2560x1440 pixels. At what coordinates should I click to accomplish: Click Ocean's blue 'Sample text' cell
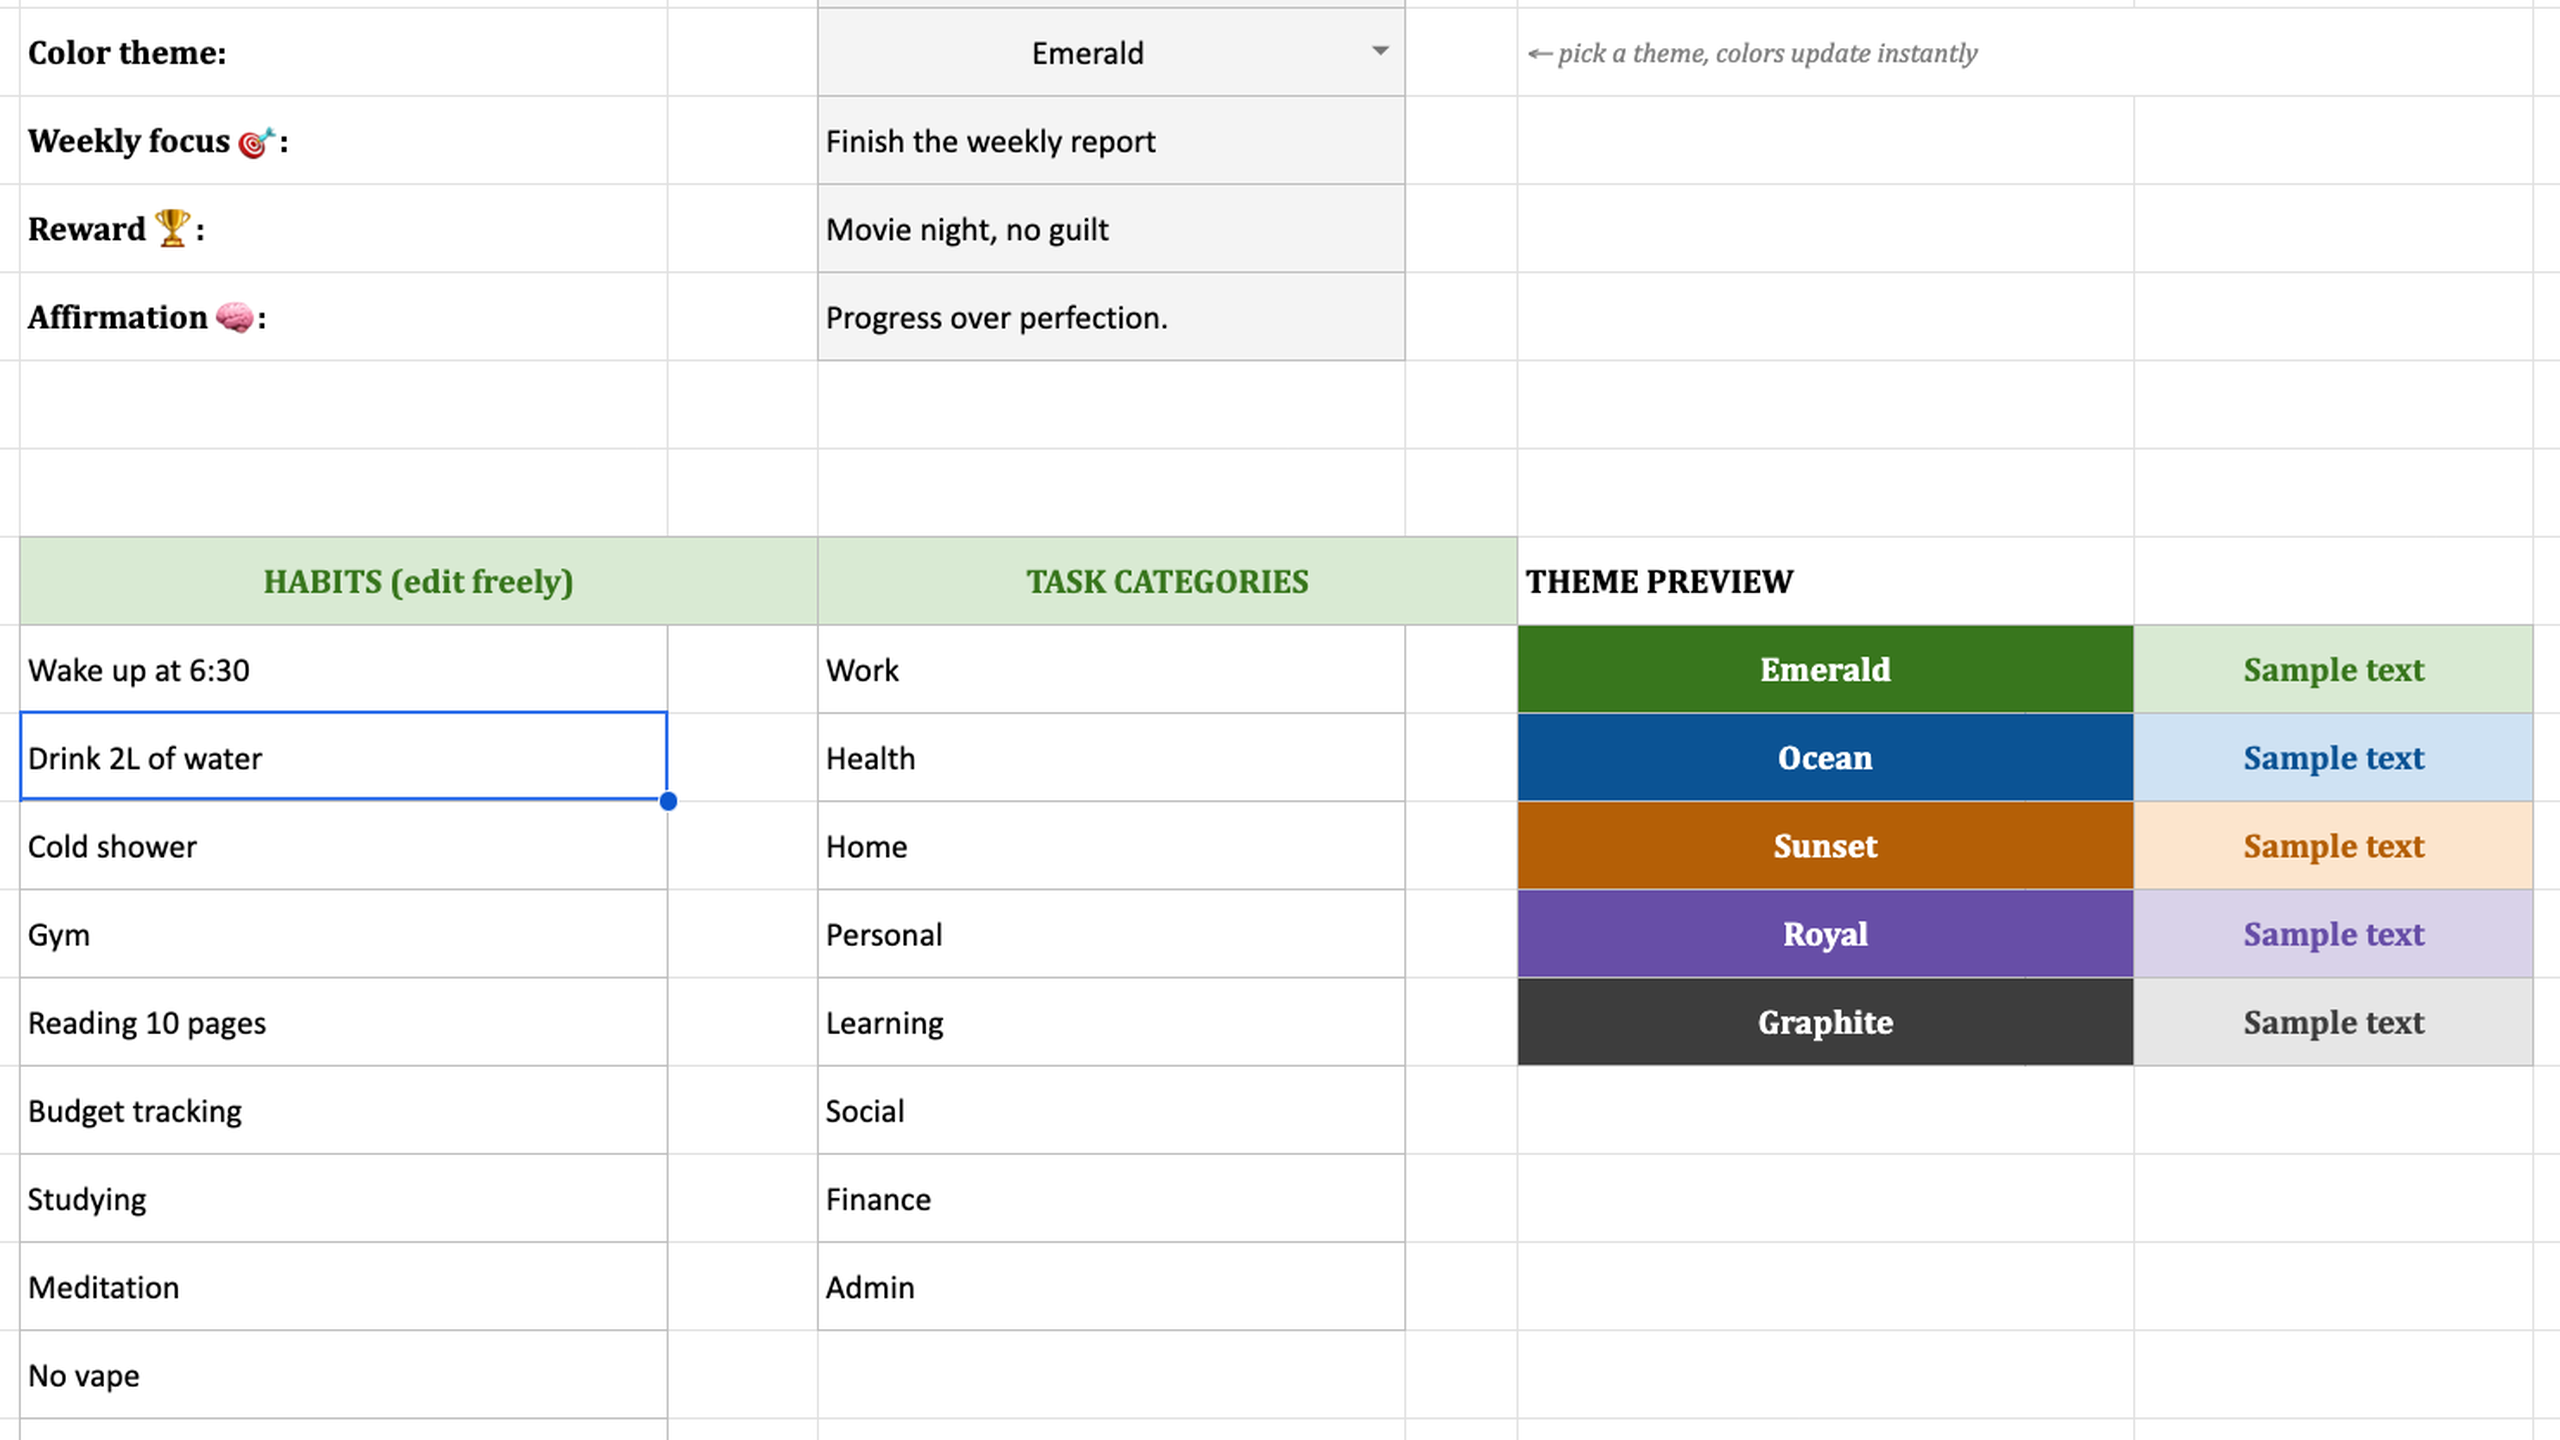tap(2333, 757)
